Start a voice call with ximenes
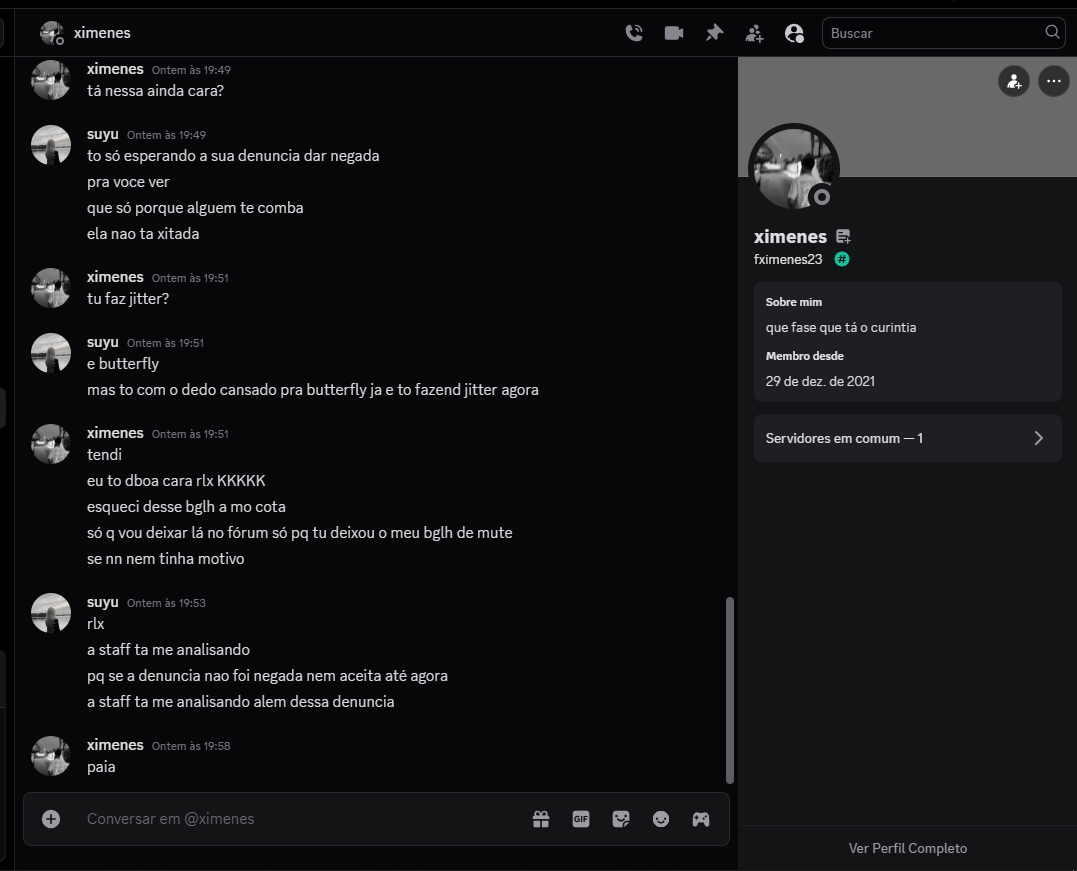This screenshot has height=871, width=1077. (634, 33)
